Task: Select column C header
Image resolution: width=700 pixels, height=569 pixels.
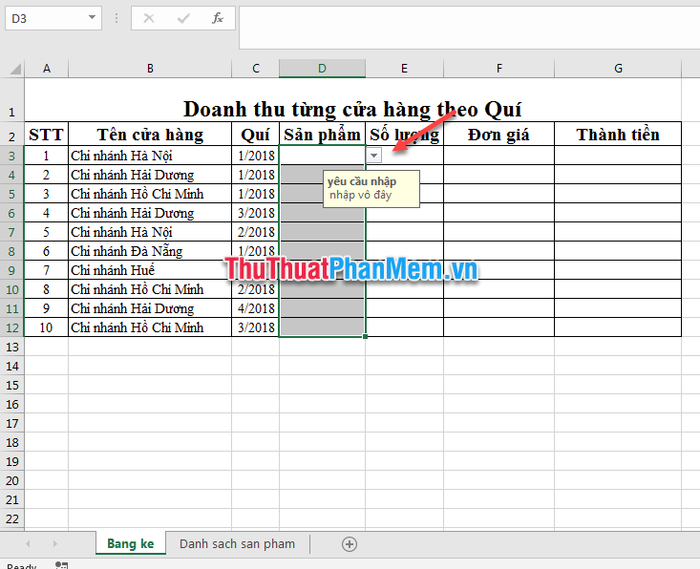Action: pos(255,68)
